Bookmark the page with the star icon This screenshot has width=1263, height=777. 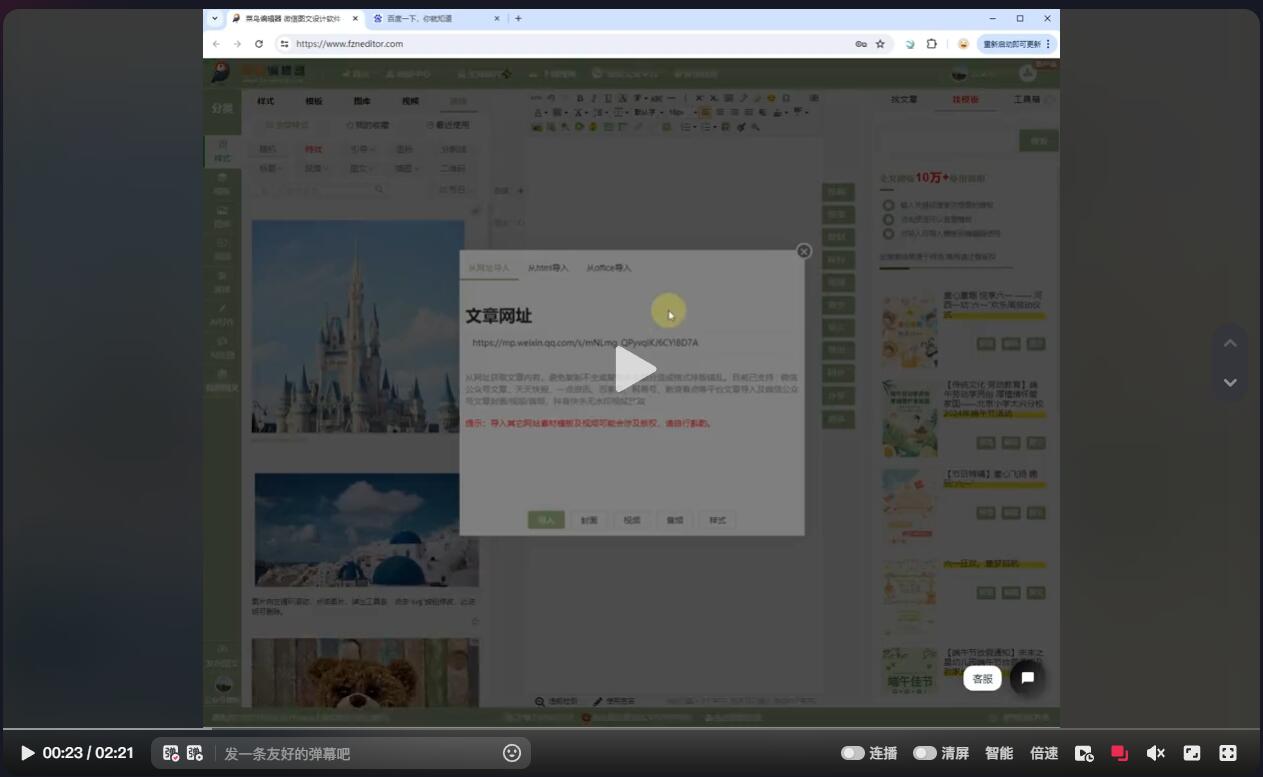coord(880,44)
